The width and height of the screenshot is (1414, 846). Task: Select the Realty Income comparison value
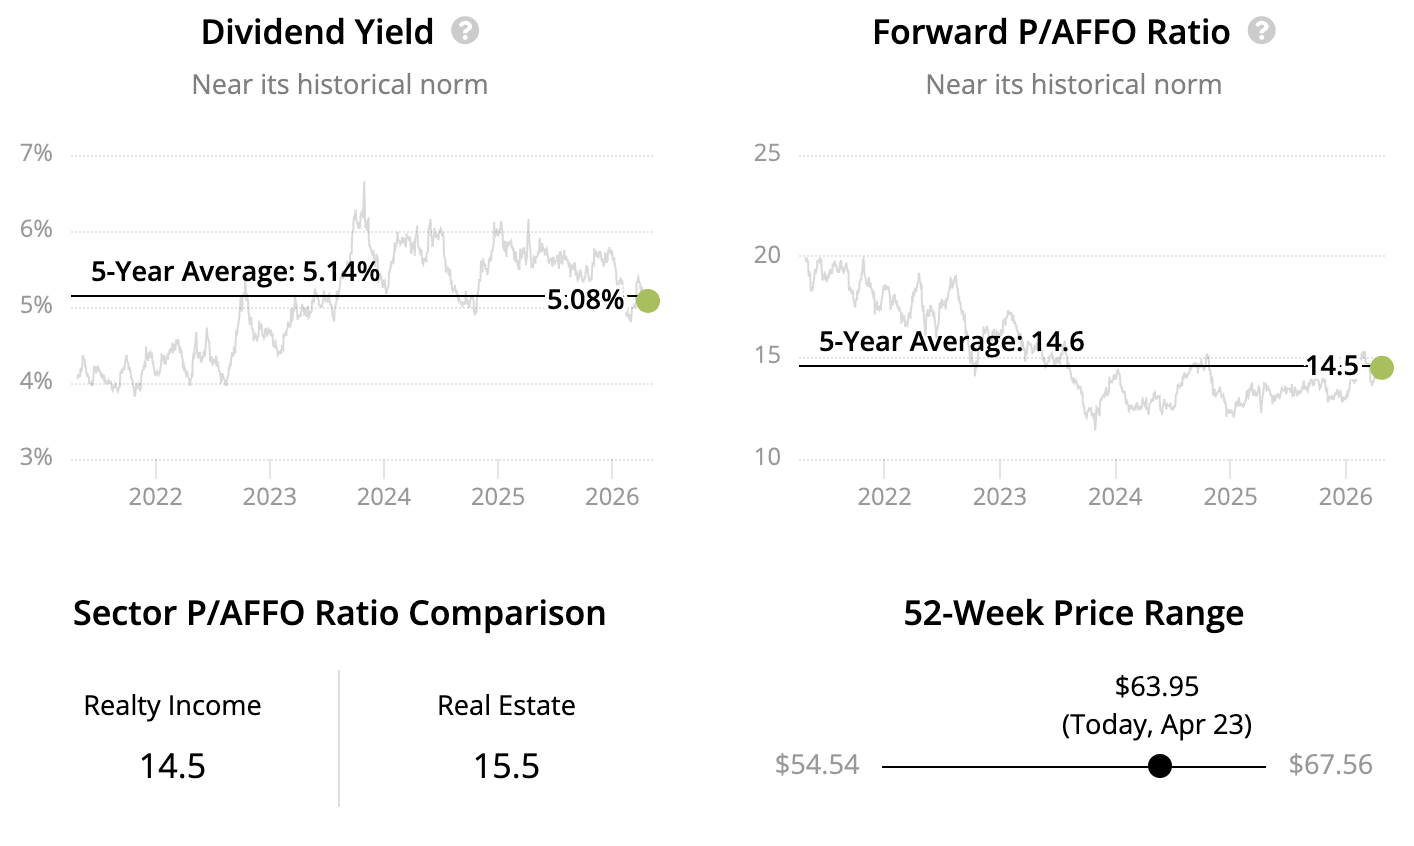click(172, 766)
